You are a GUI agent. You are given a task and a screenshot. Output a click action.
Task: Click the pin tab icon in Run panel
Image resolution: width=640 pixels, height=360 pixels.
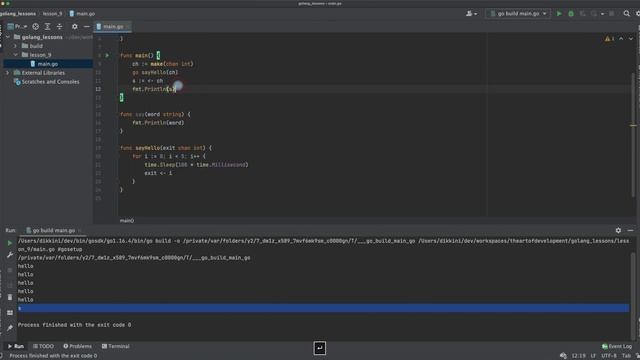(x=10, y=328)
